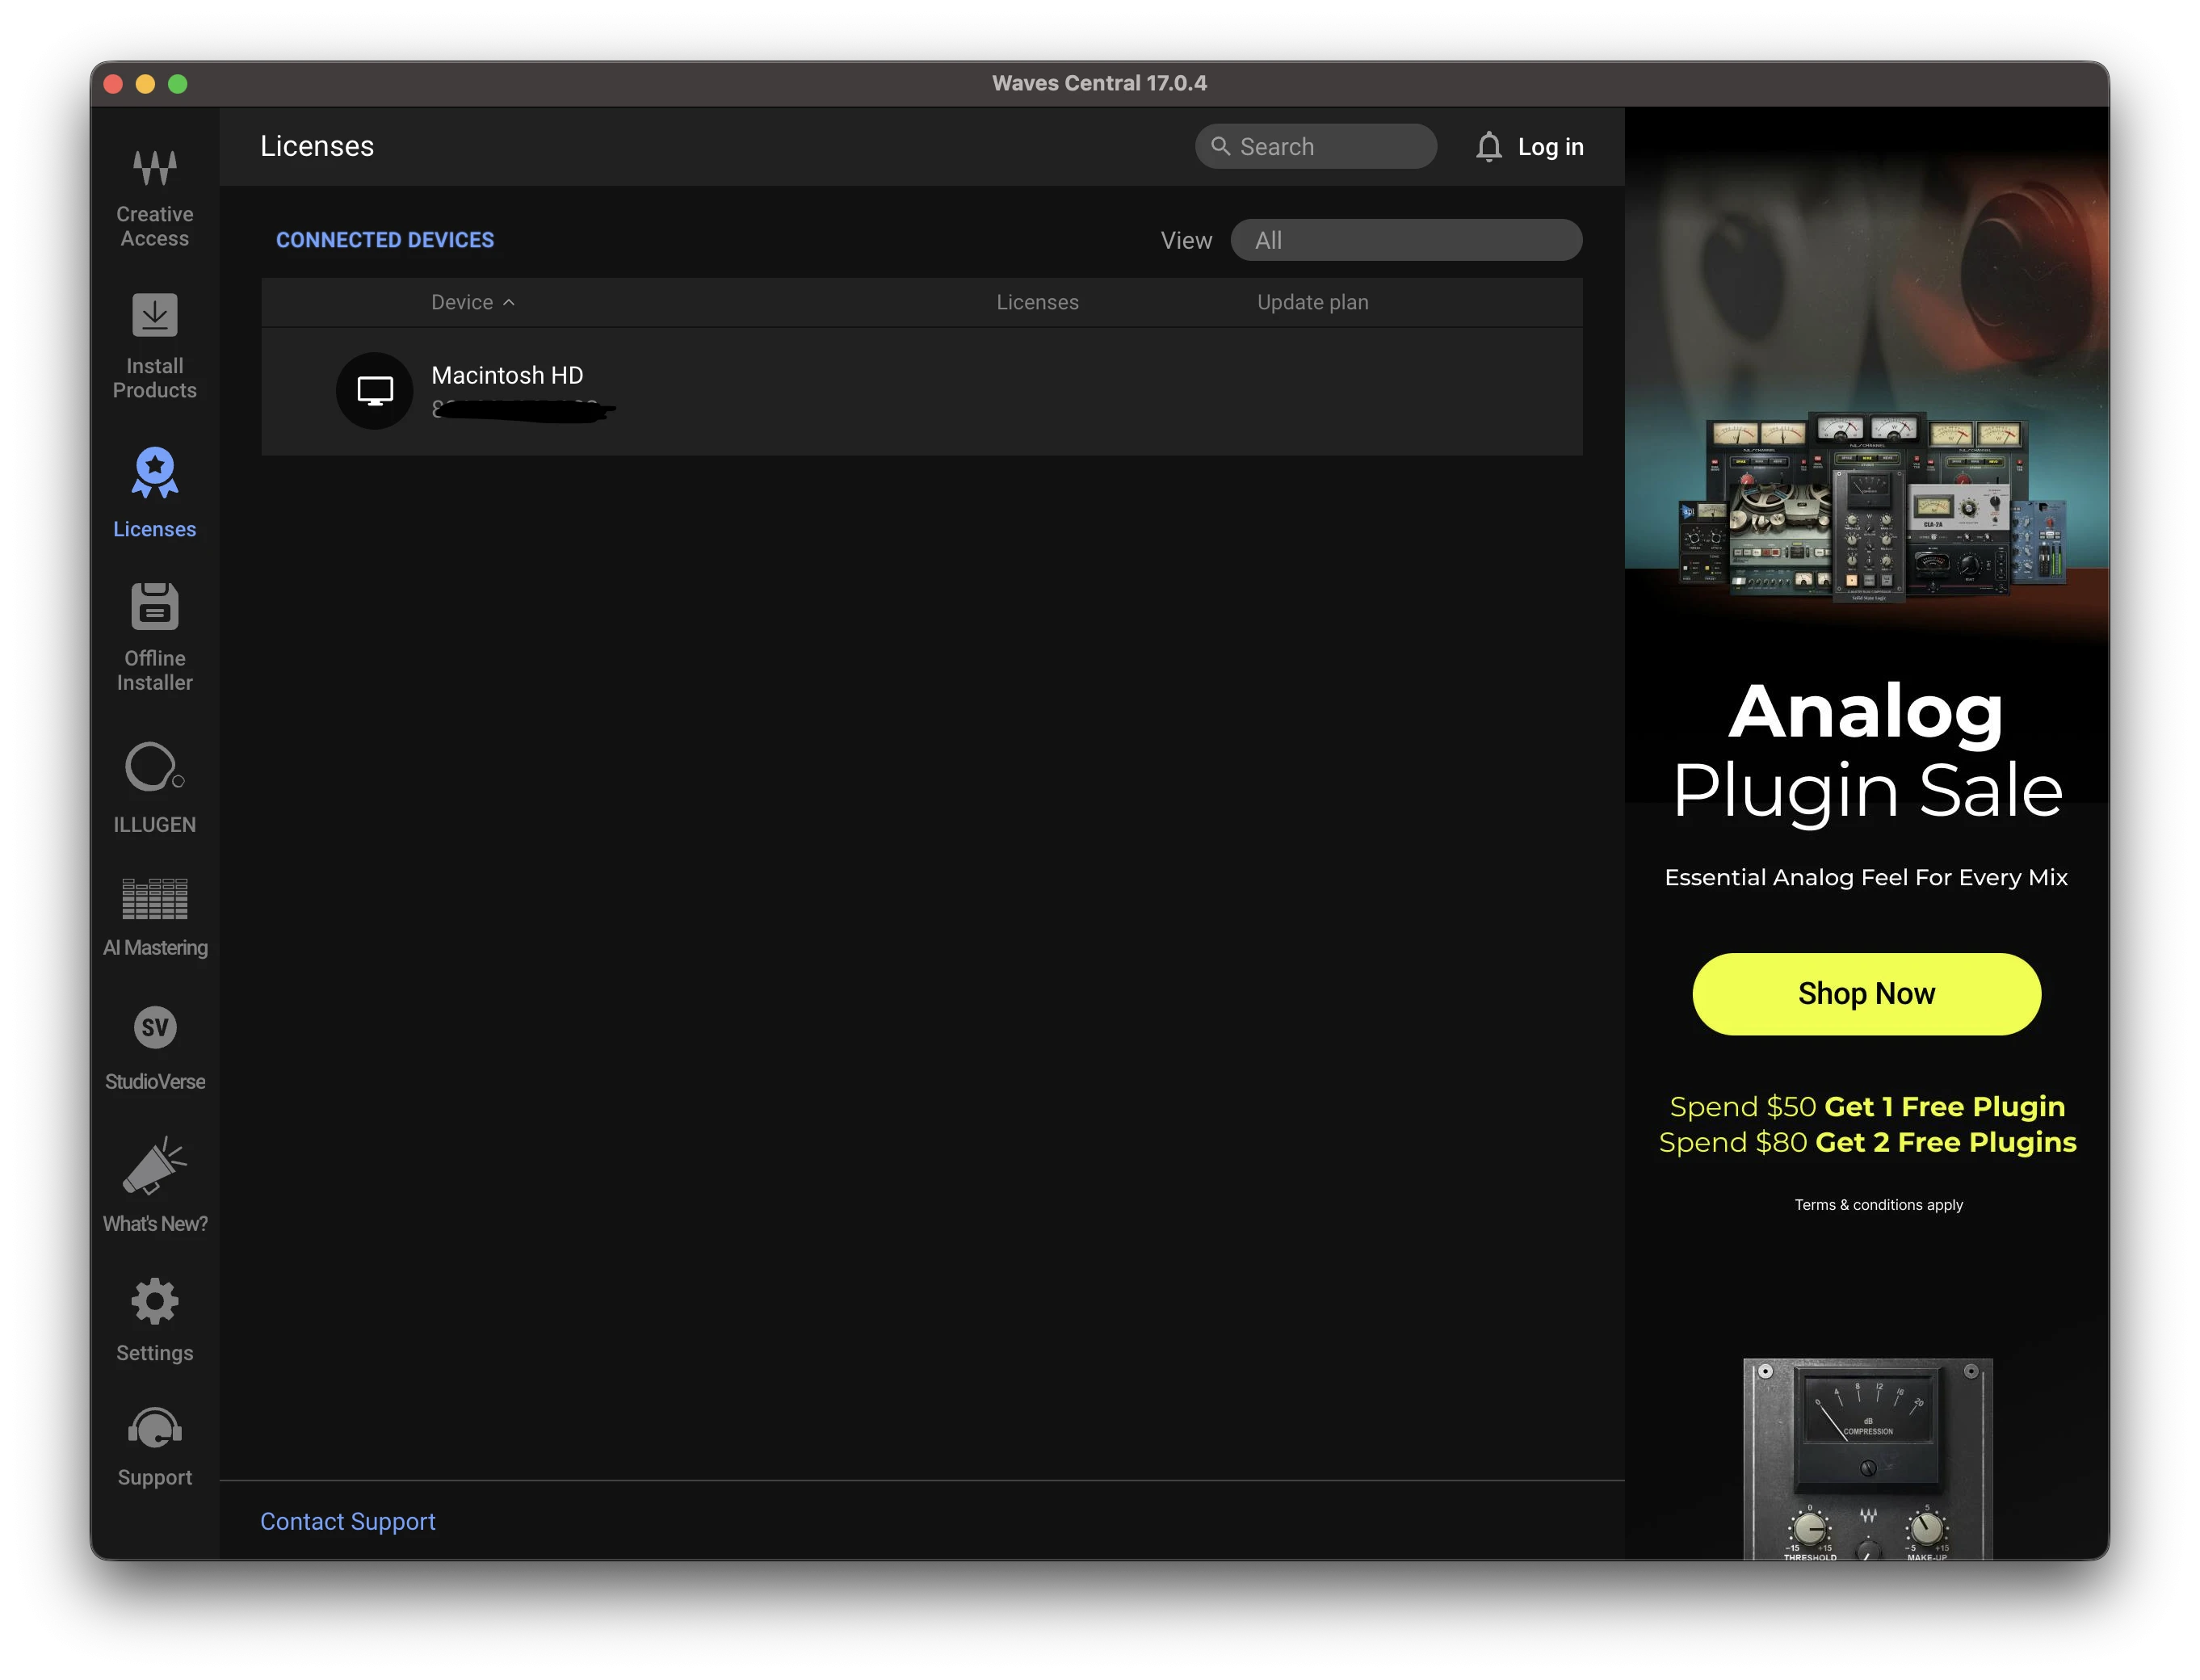Click the Update plan column header
Image resolution: width=2200 pixels, height=1680 pixels.
click(x=1312, y=302)
